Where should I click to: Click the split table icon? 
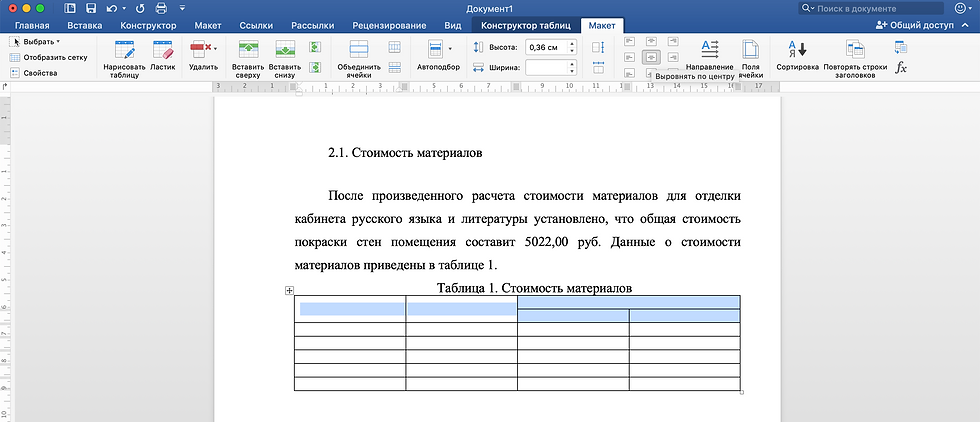click(395, 67)
